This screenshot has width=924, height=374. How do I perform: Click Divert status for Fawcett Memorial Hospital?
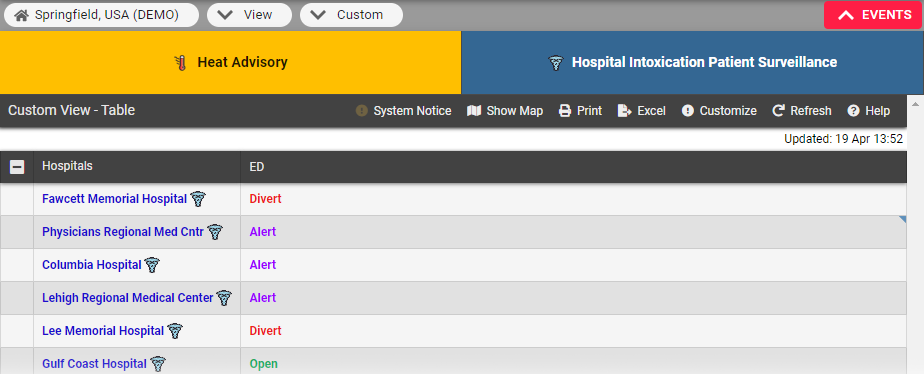pyautogui.click(x=265, y=199)
